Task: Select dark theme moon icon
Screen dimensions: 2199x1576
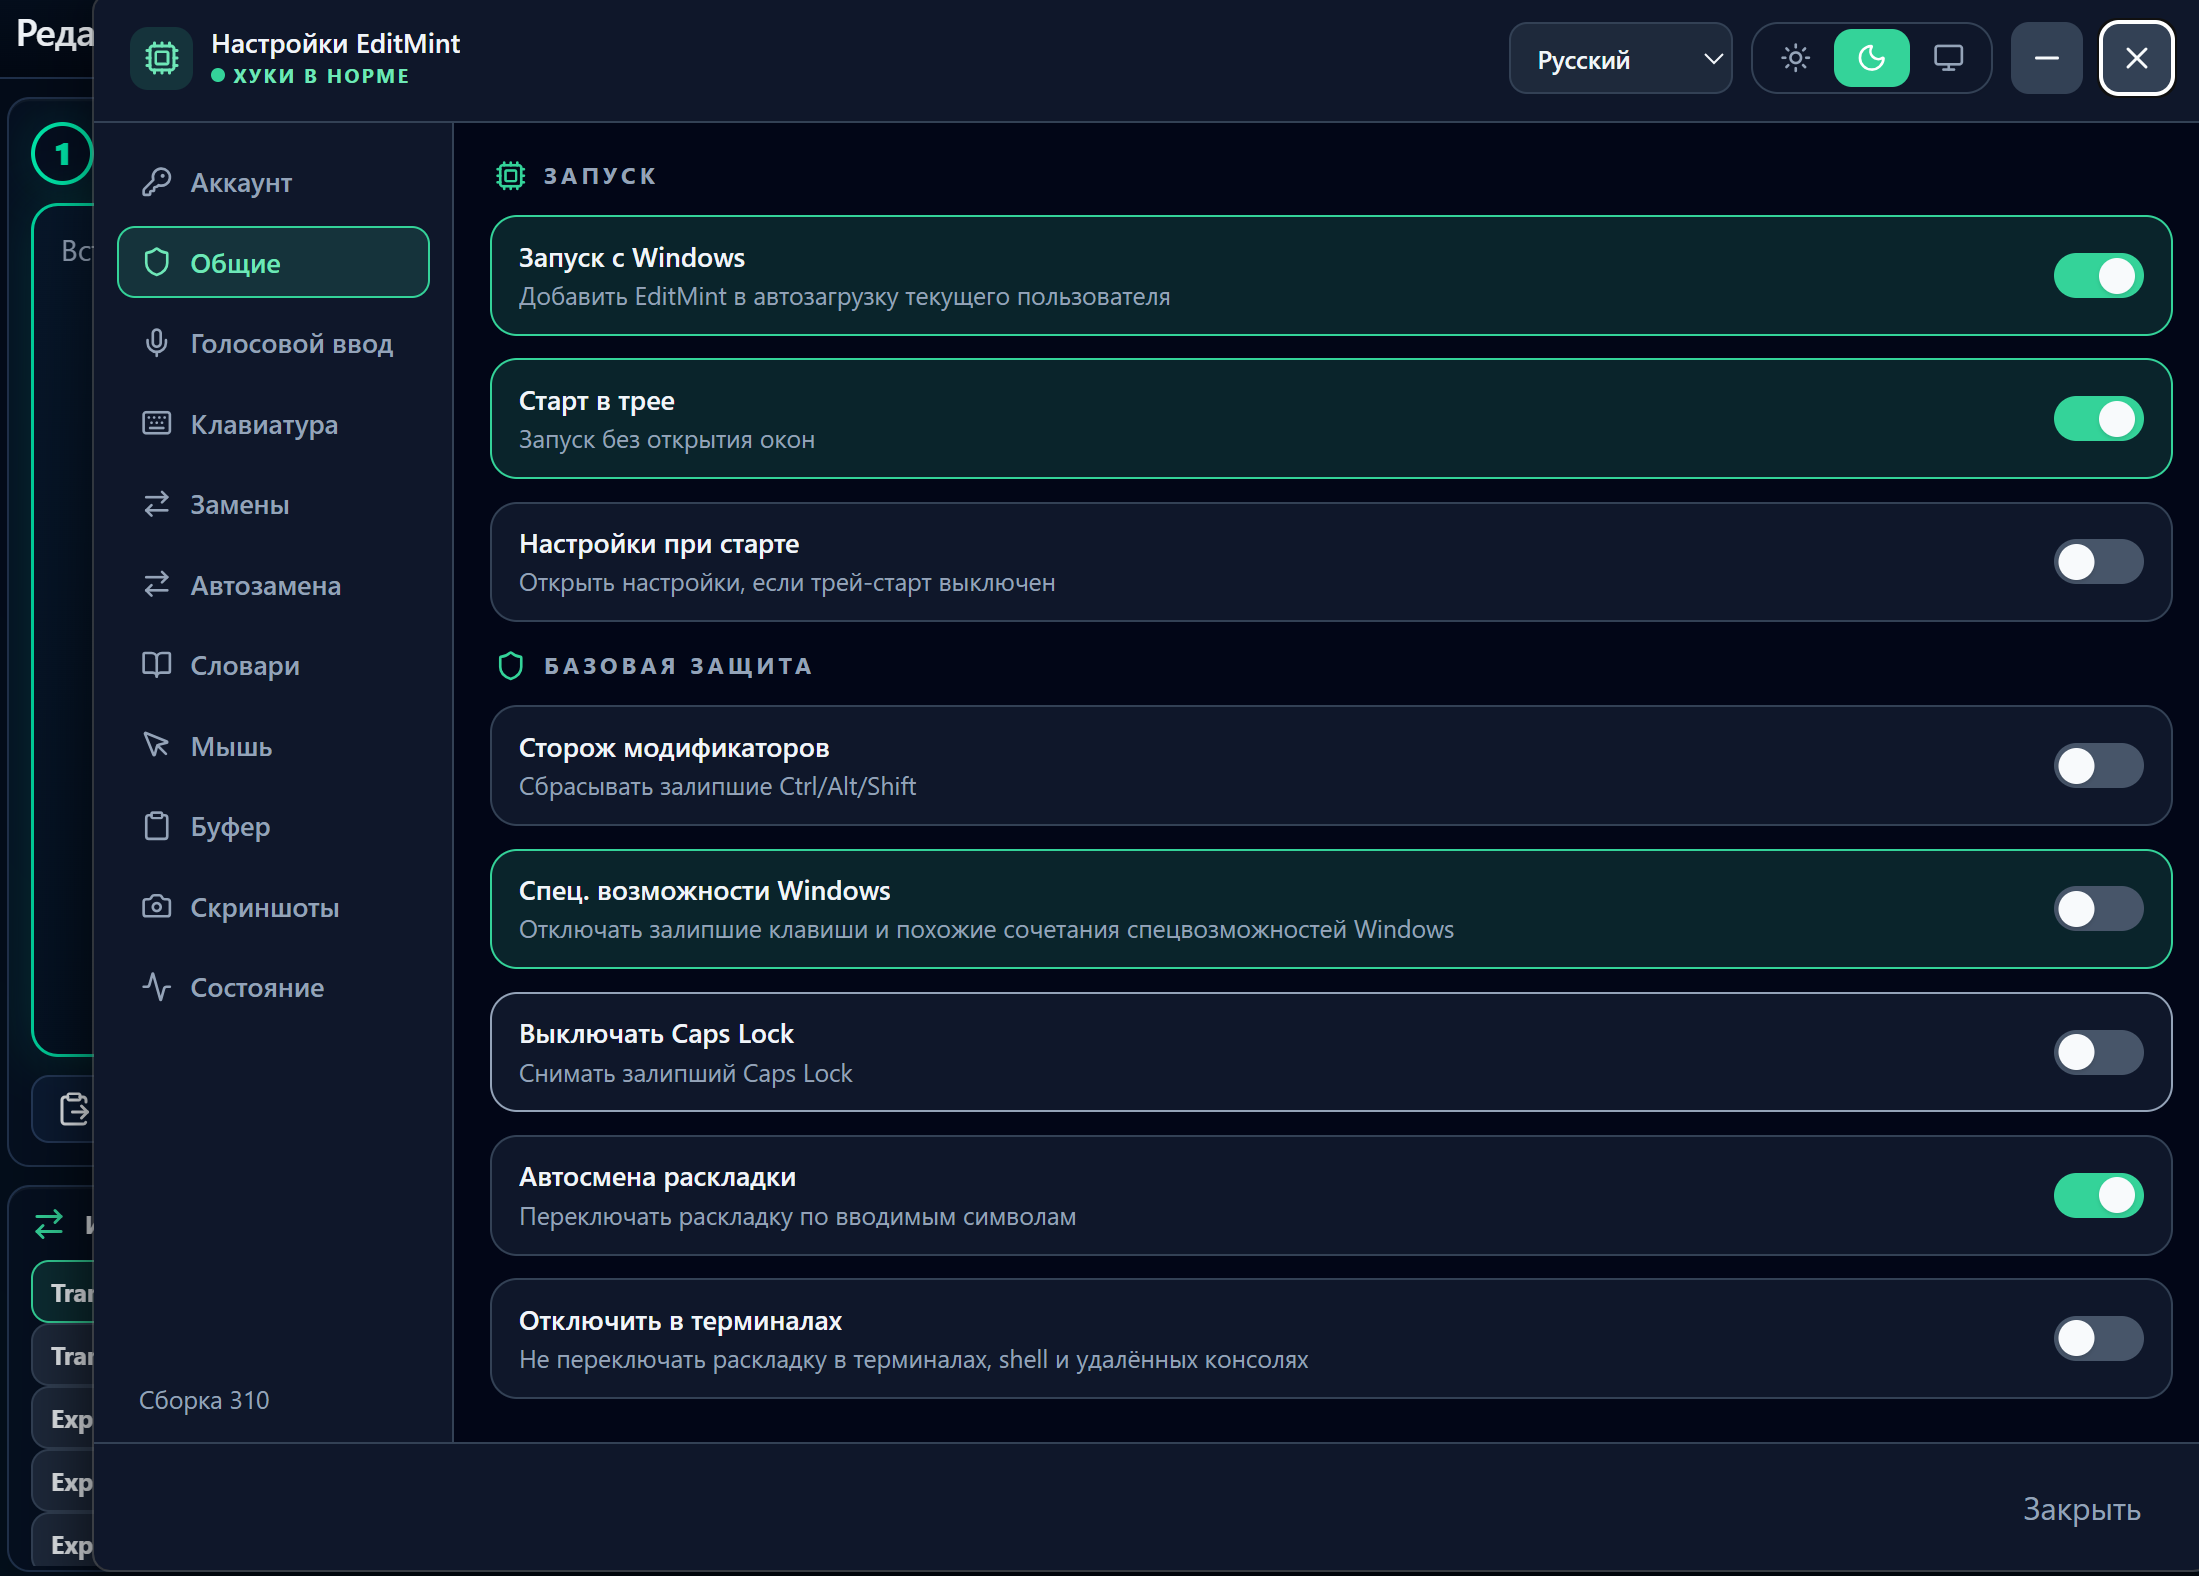Action: 1871,58
